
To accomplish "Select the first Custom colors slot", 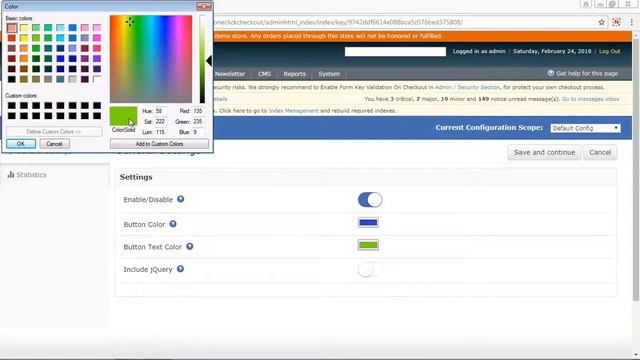I will click(12, 106).
